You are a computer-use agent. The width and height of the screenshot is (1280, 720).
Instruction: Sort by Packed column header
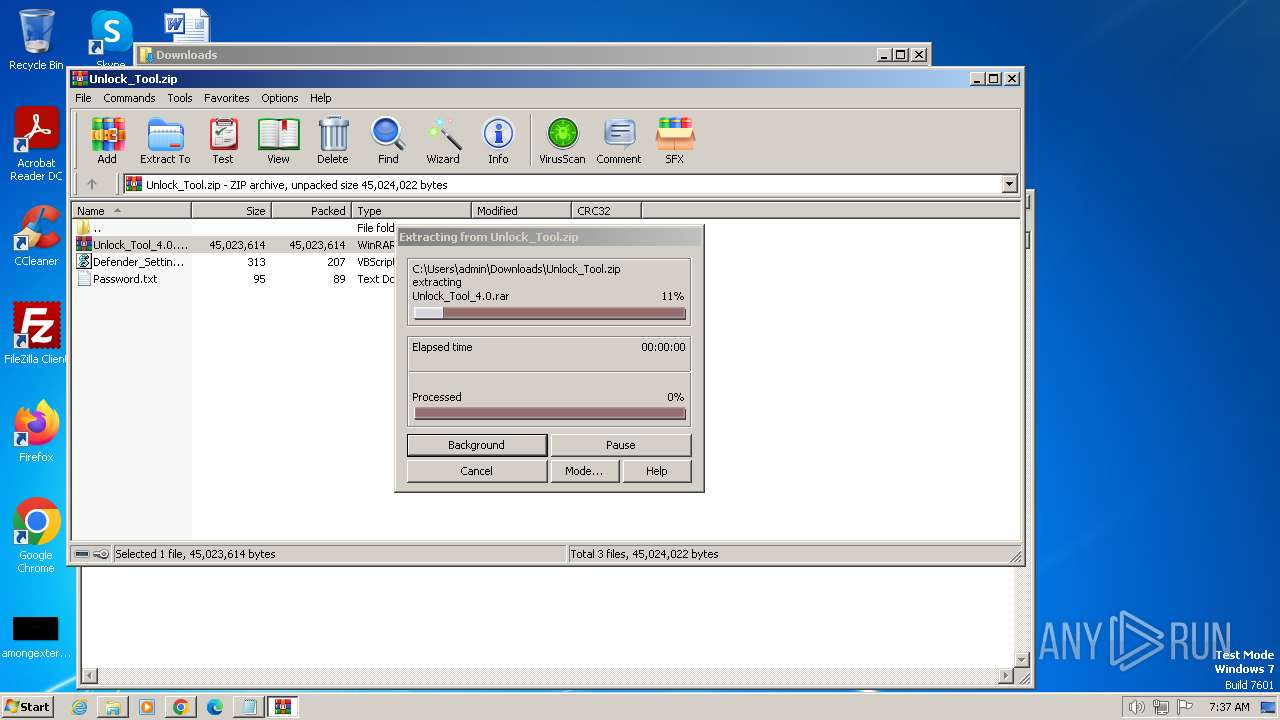(311, 211)
